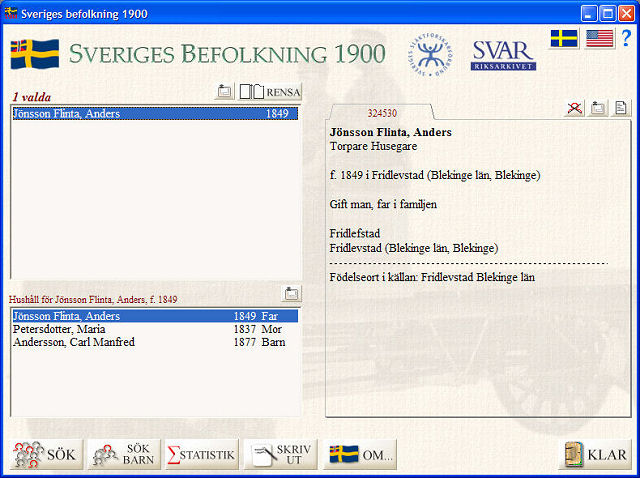This screenshot has height=478, width=640.
Task: Click the text Gift man, far i familjen
Action: coord(383,204)
